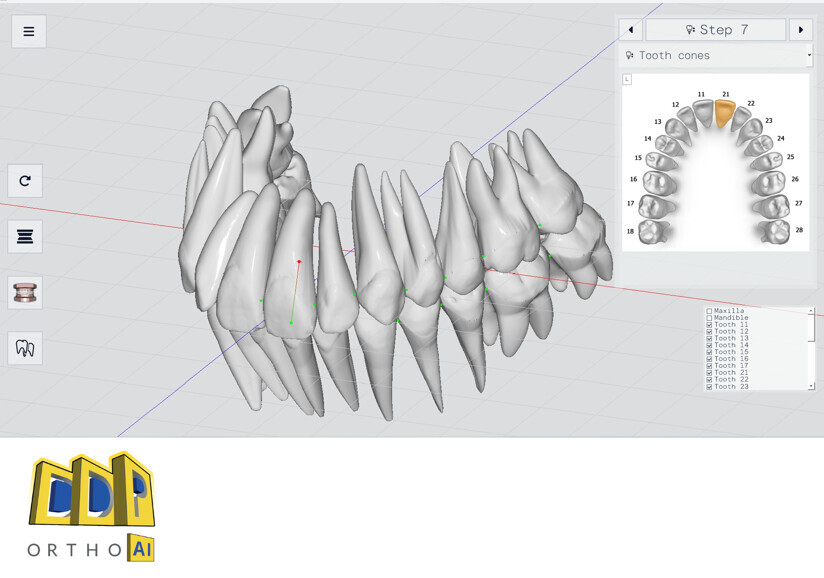Click the small L corner icon
This screenshot has width=824, height=578.
[627, 80]
